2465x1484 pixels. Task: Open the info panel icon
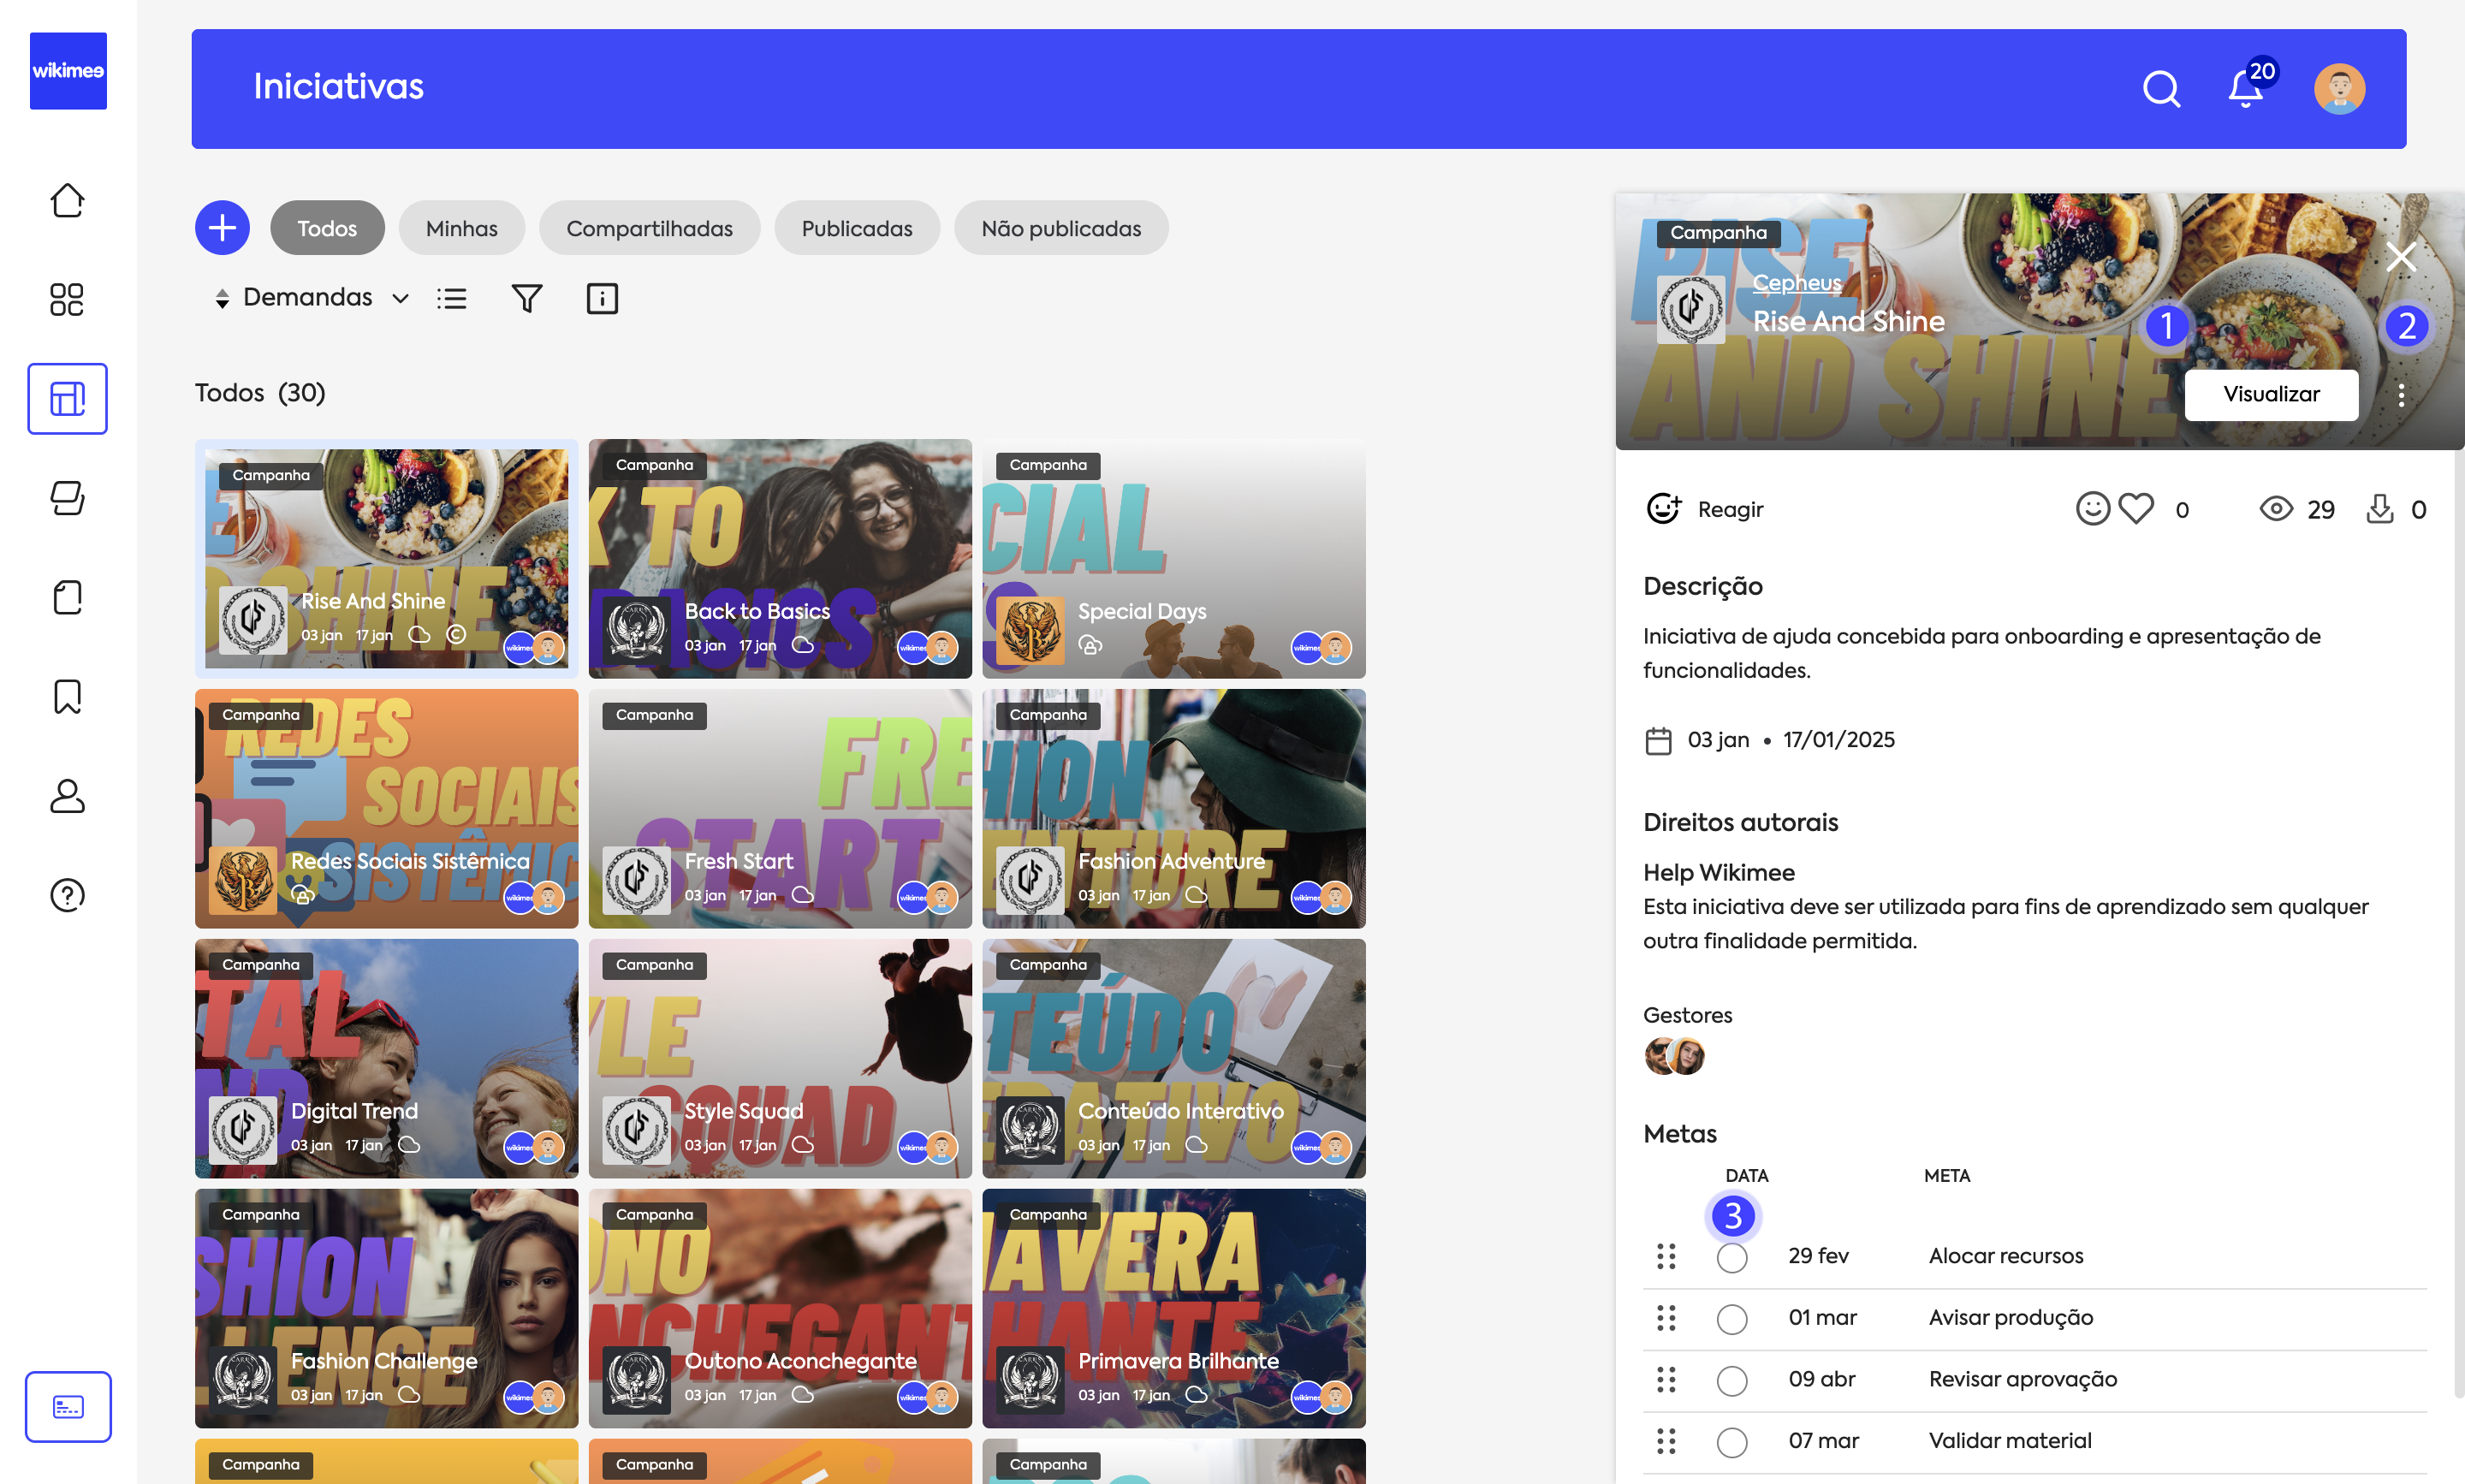[602, 298]
